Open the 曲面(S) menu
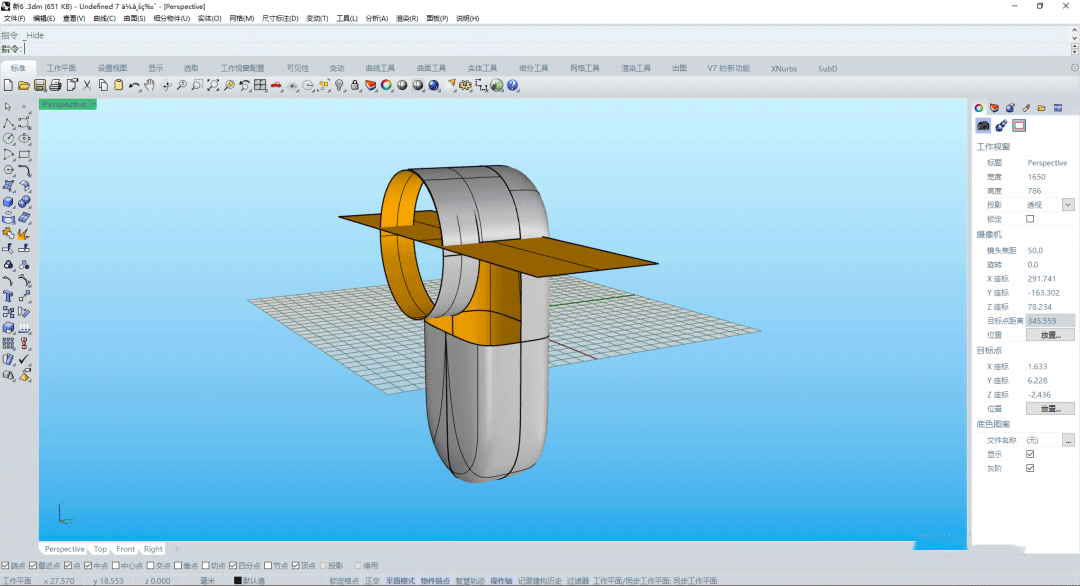Image resolution: width=1080 pixels, height=586 pixels. pyautogui.click(x=133, y=19)
